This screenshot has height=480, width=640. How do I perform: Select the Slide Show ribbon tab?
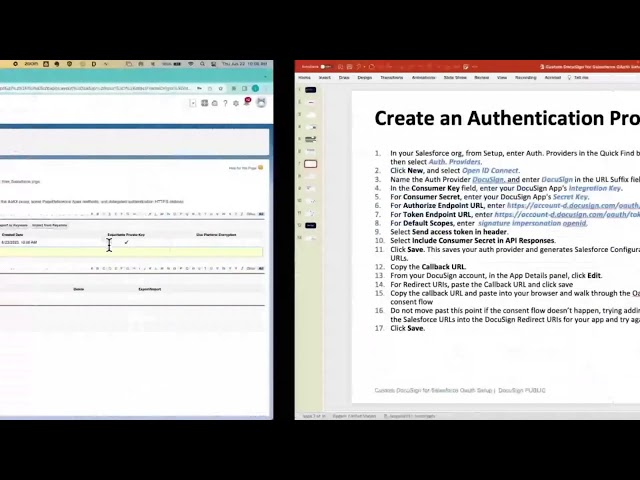tap(455, 78)
